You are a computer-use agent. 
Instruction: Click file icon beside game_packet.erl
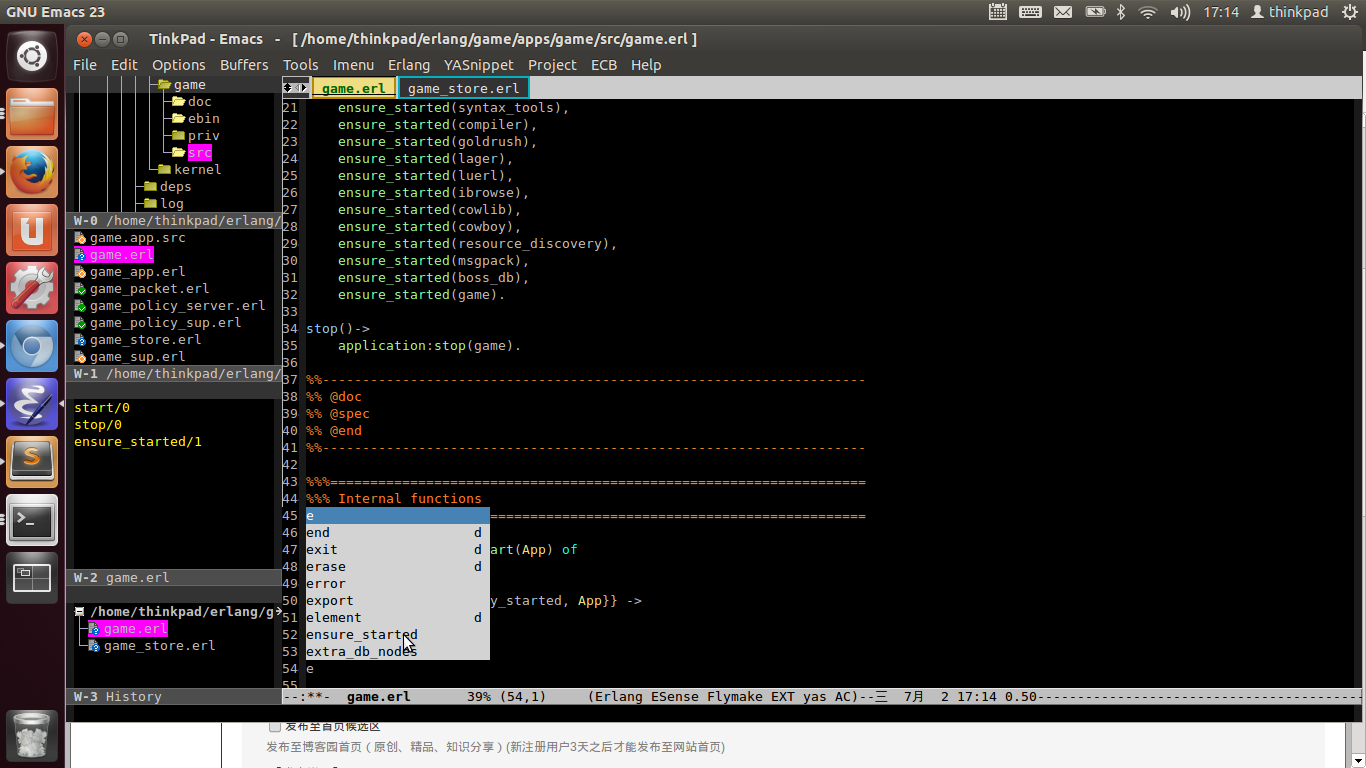click(x=80, y=289)
